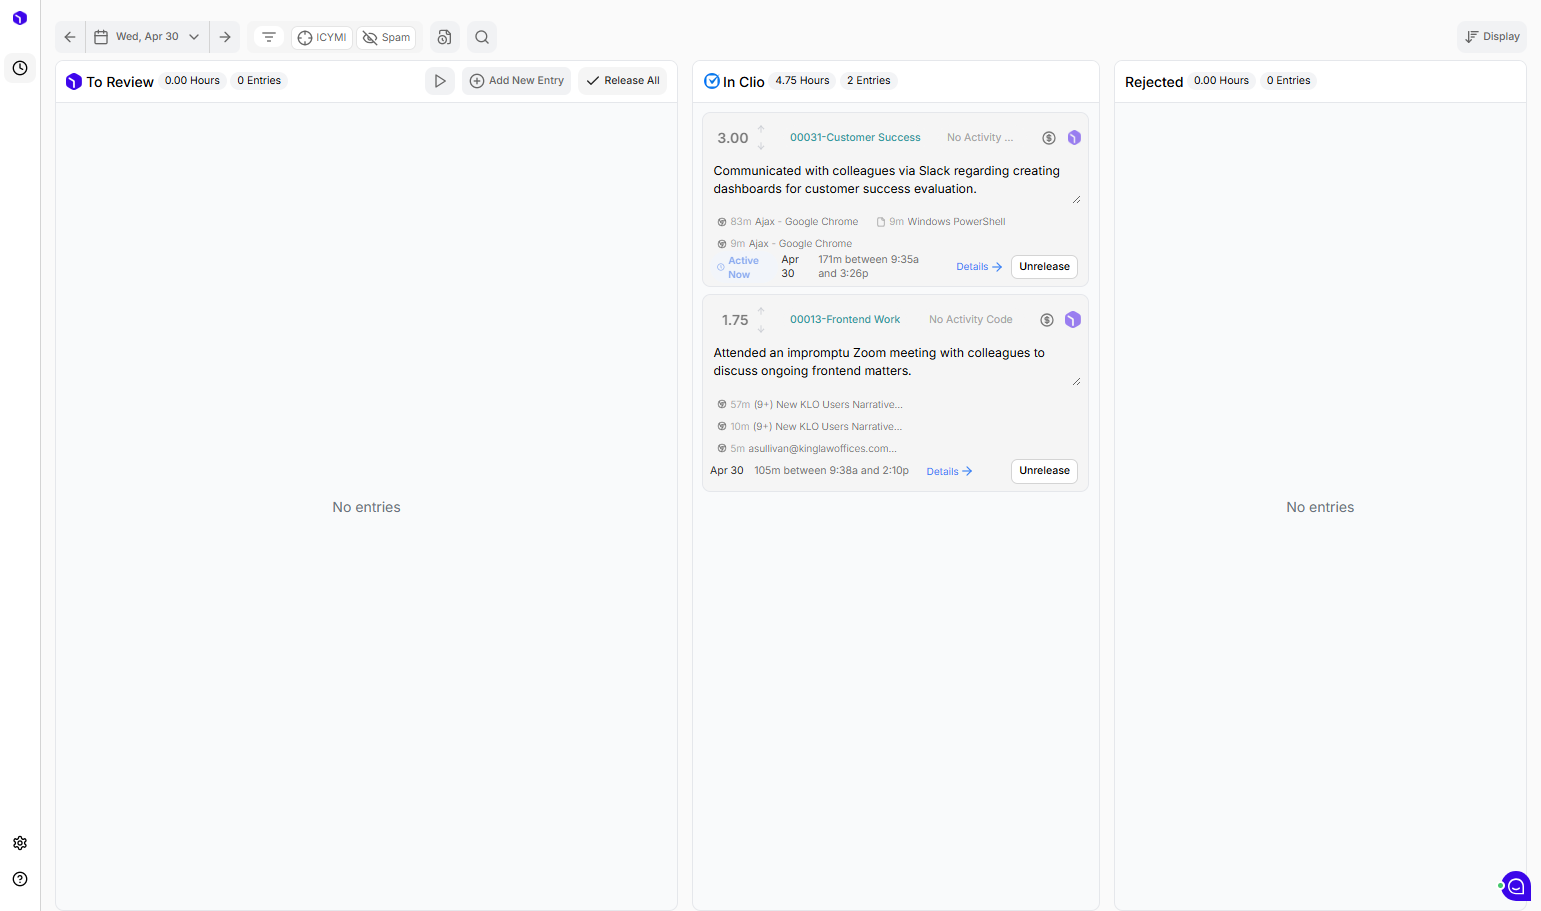The width and height of the screenshot is (1541, 911).
Task: Choose activity code on the Customer Success entry
Action: [x=980, y=138]
